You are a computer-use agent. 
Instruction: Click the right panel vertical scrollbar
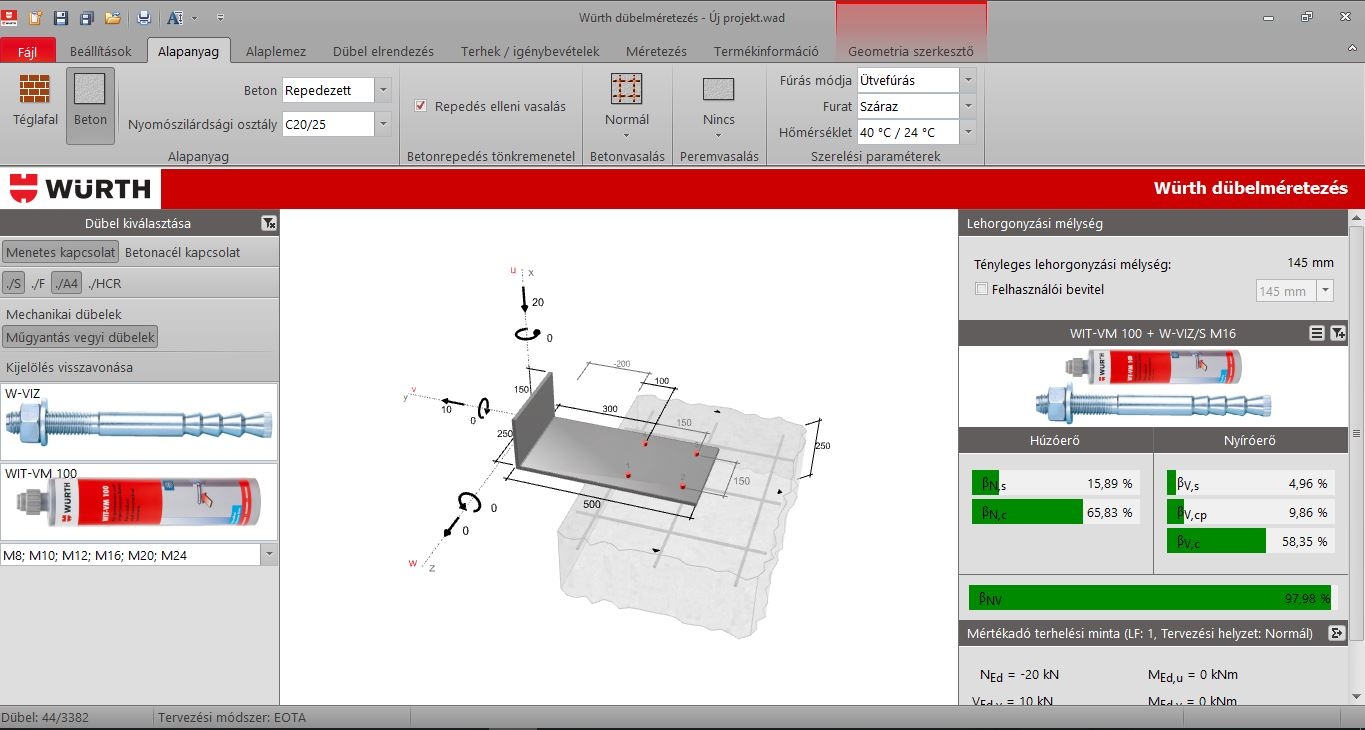pos(1356,432)
